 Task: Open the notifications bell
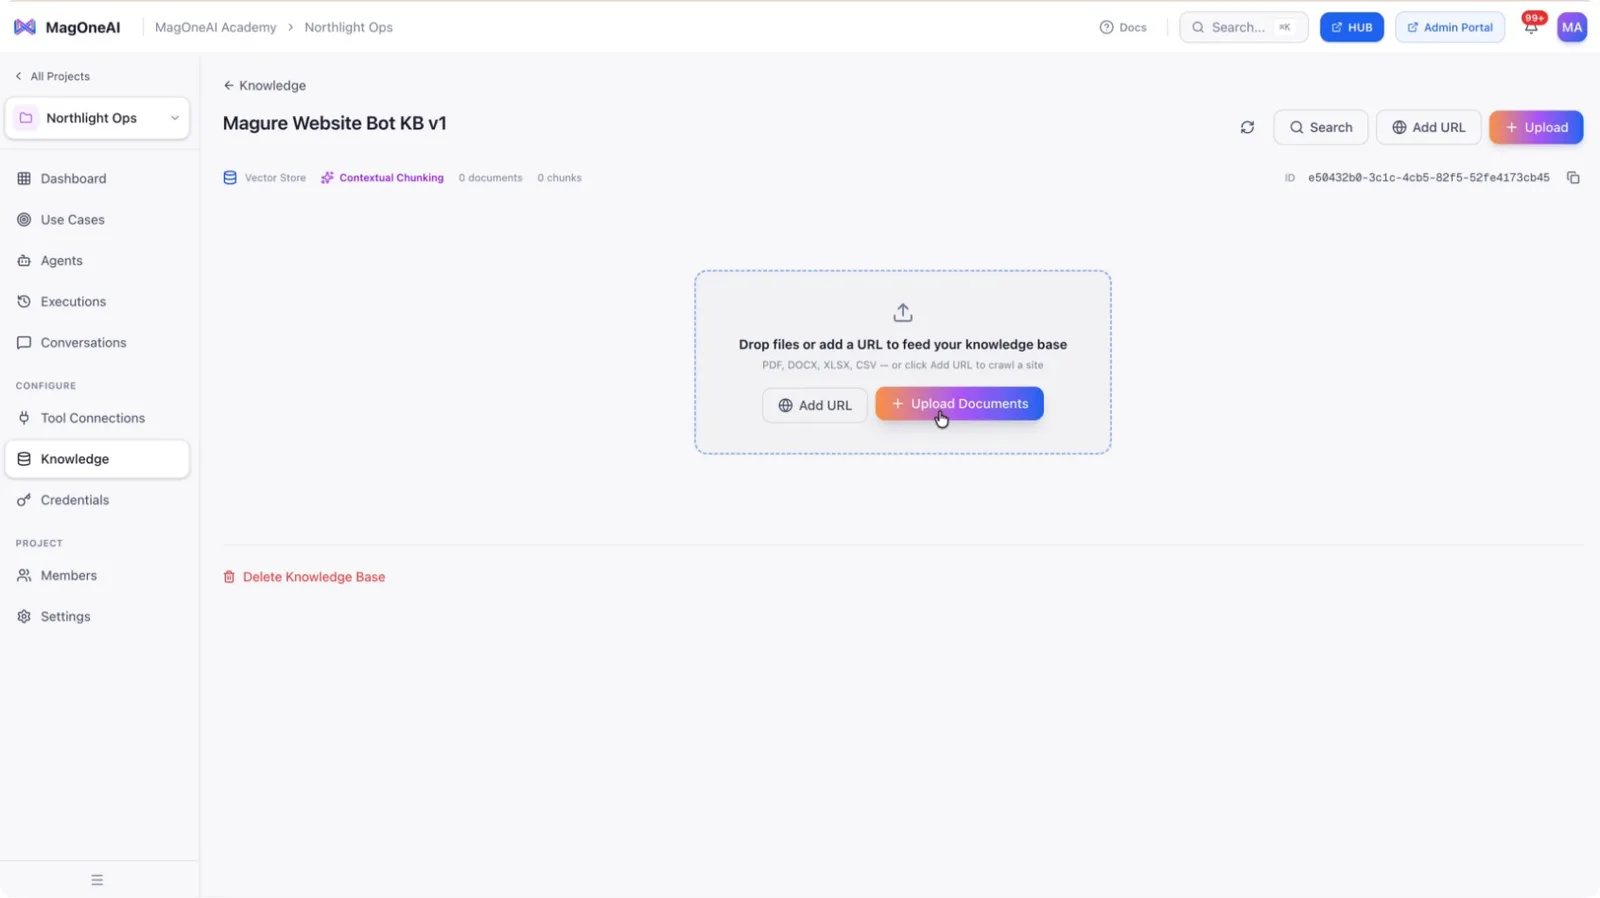click(1531, 27)
